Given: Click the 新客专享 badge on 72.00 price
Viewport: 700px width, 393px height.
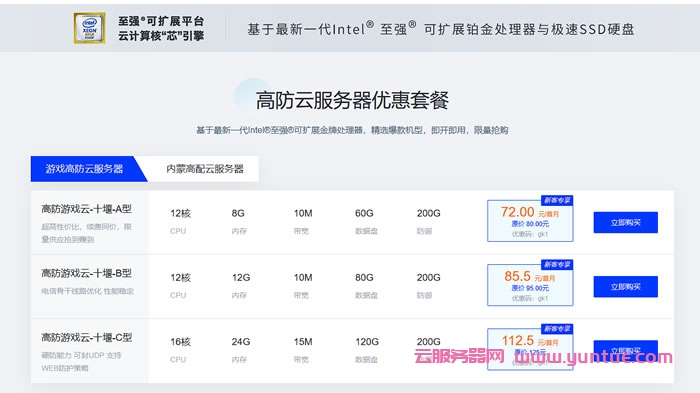Looking at the screenshot, I should pyautogui.click(x=557, y=201).
